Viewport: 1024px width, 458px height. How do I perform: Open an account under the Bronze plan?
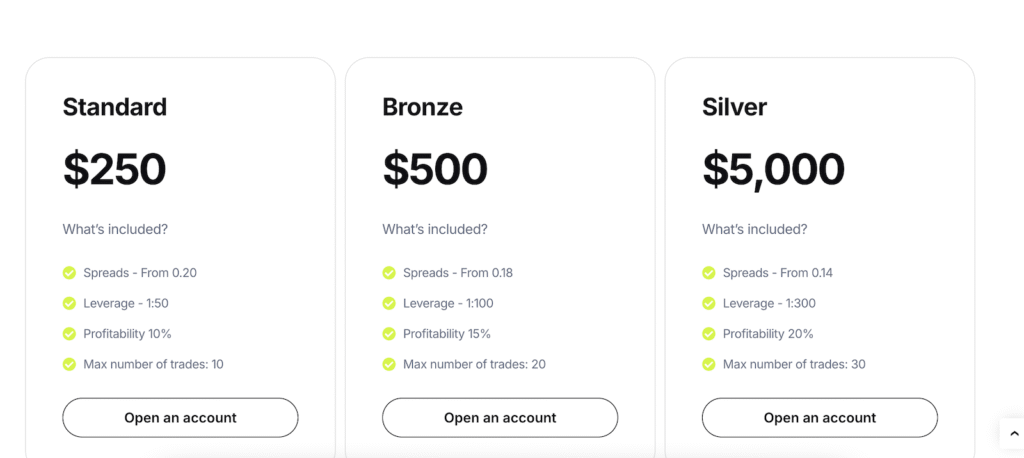point(500,417)
